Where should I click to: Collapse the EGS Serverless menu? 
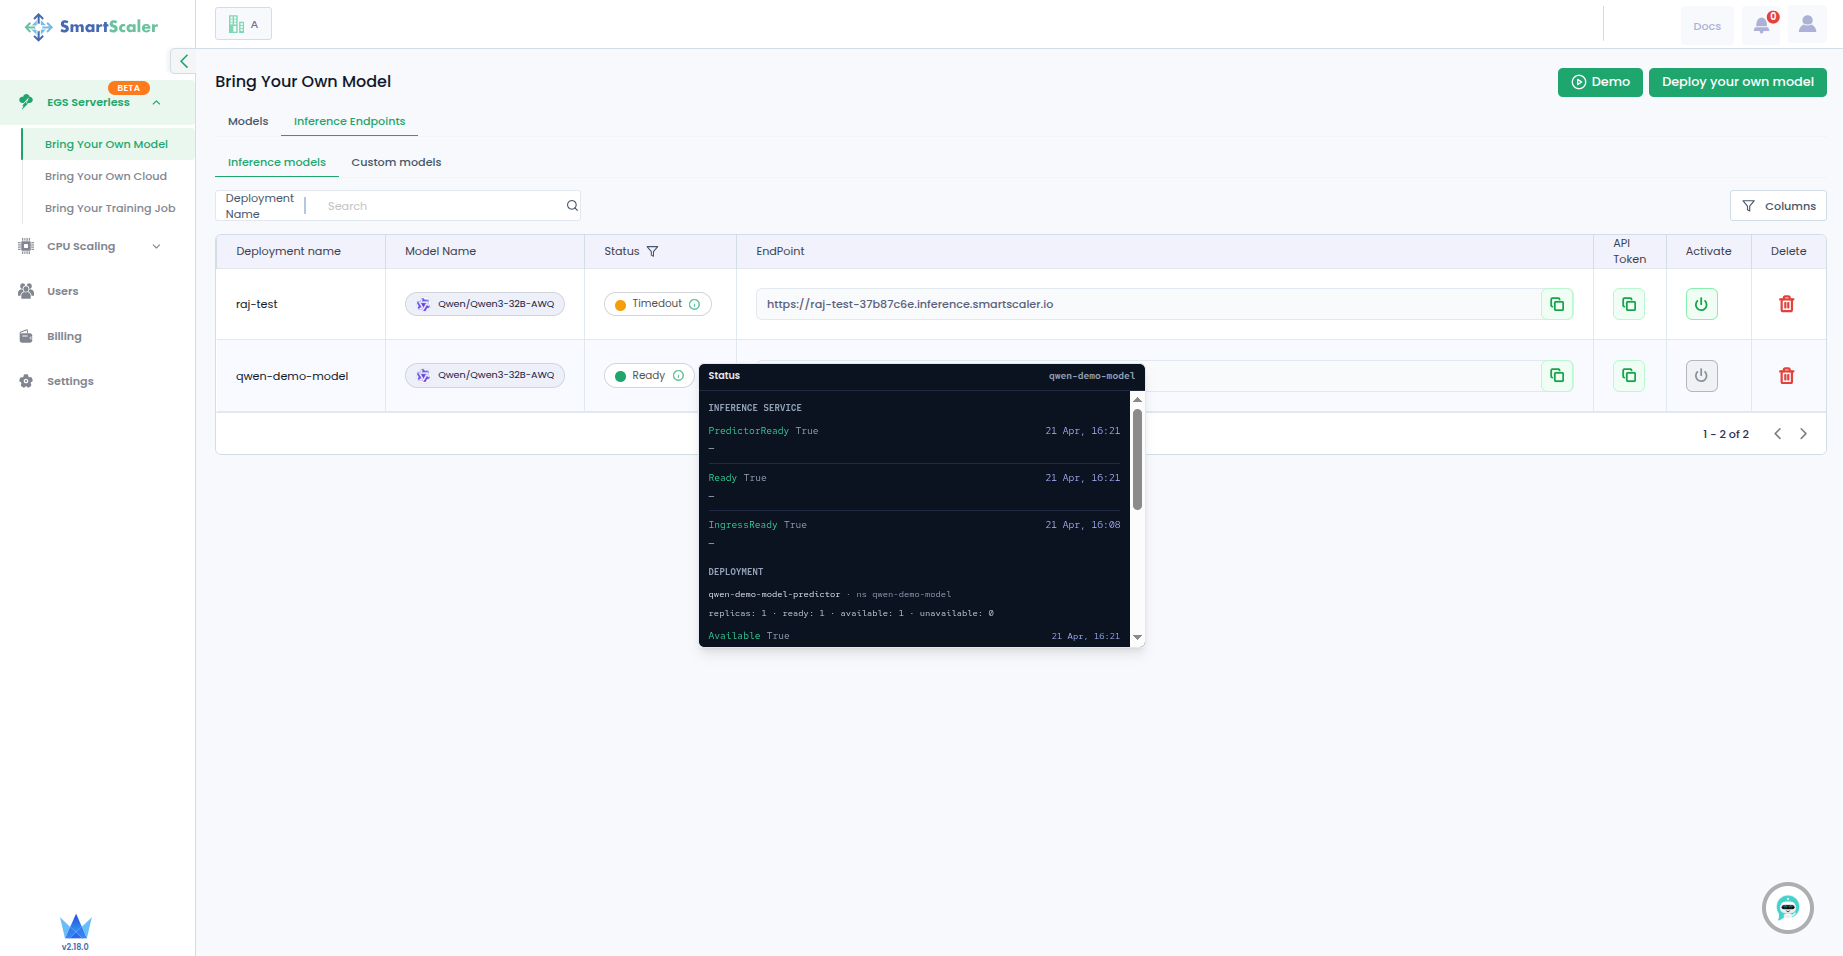click(x=156, y=102)
